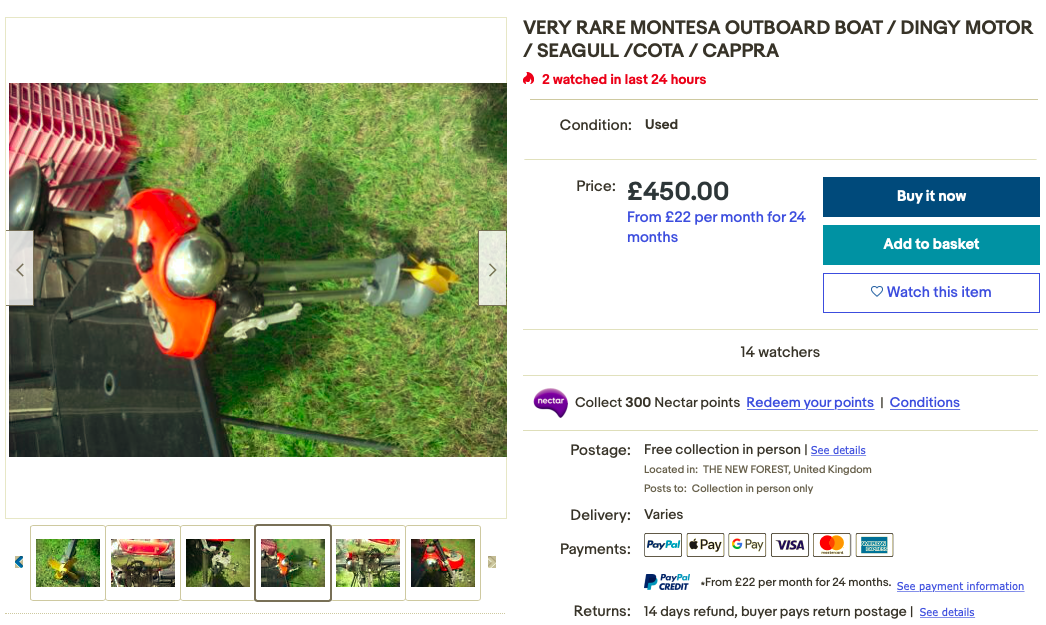Select the last thumbnail in the strip
Screen dimensions: 1046x625
(x=443, y=563)
